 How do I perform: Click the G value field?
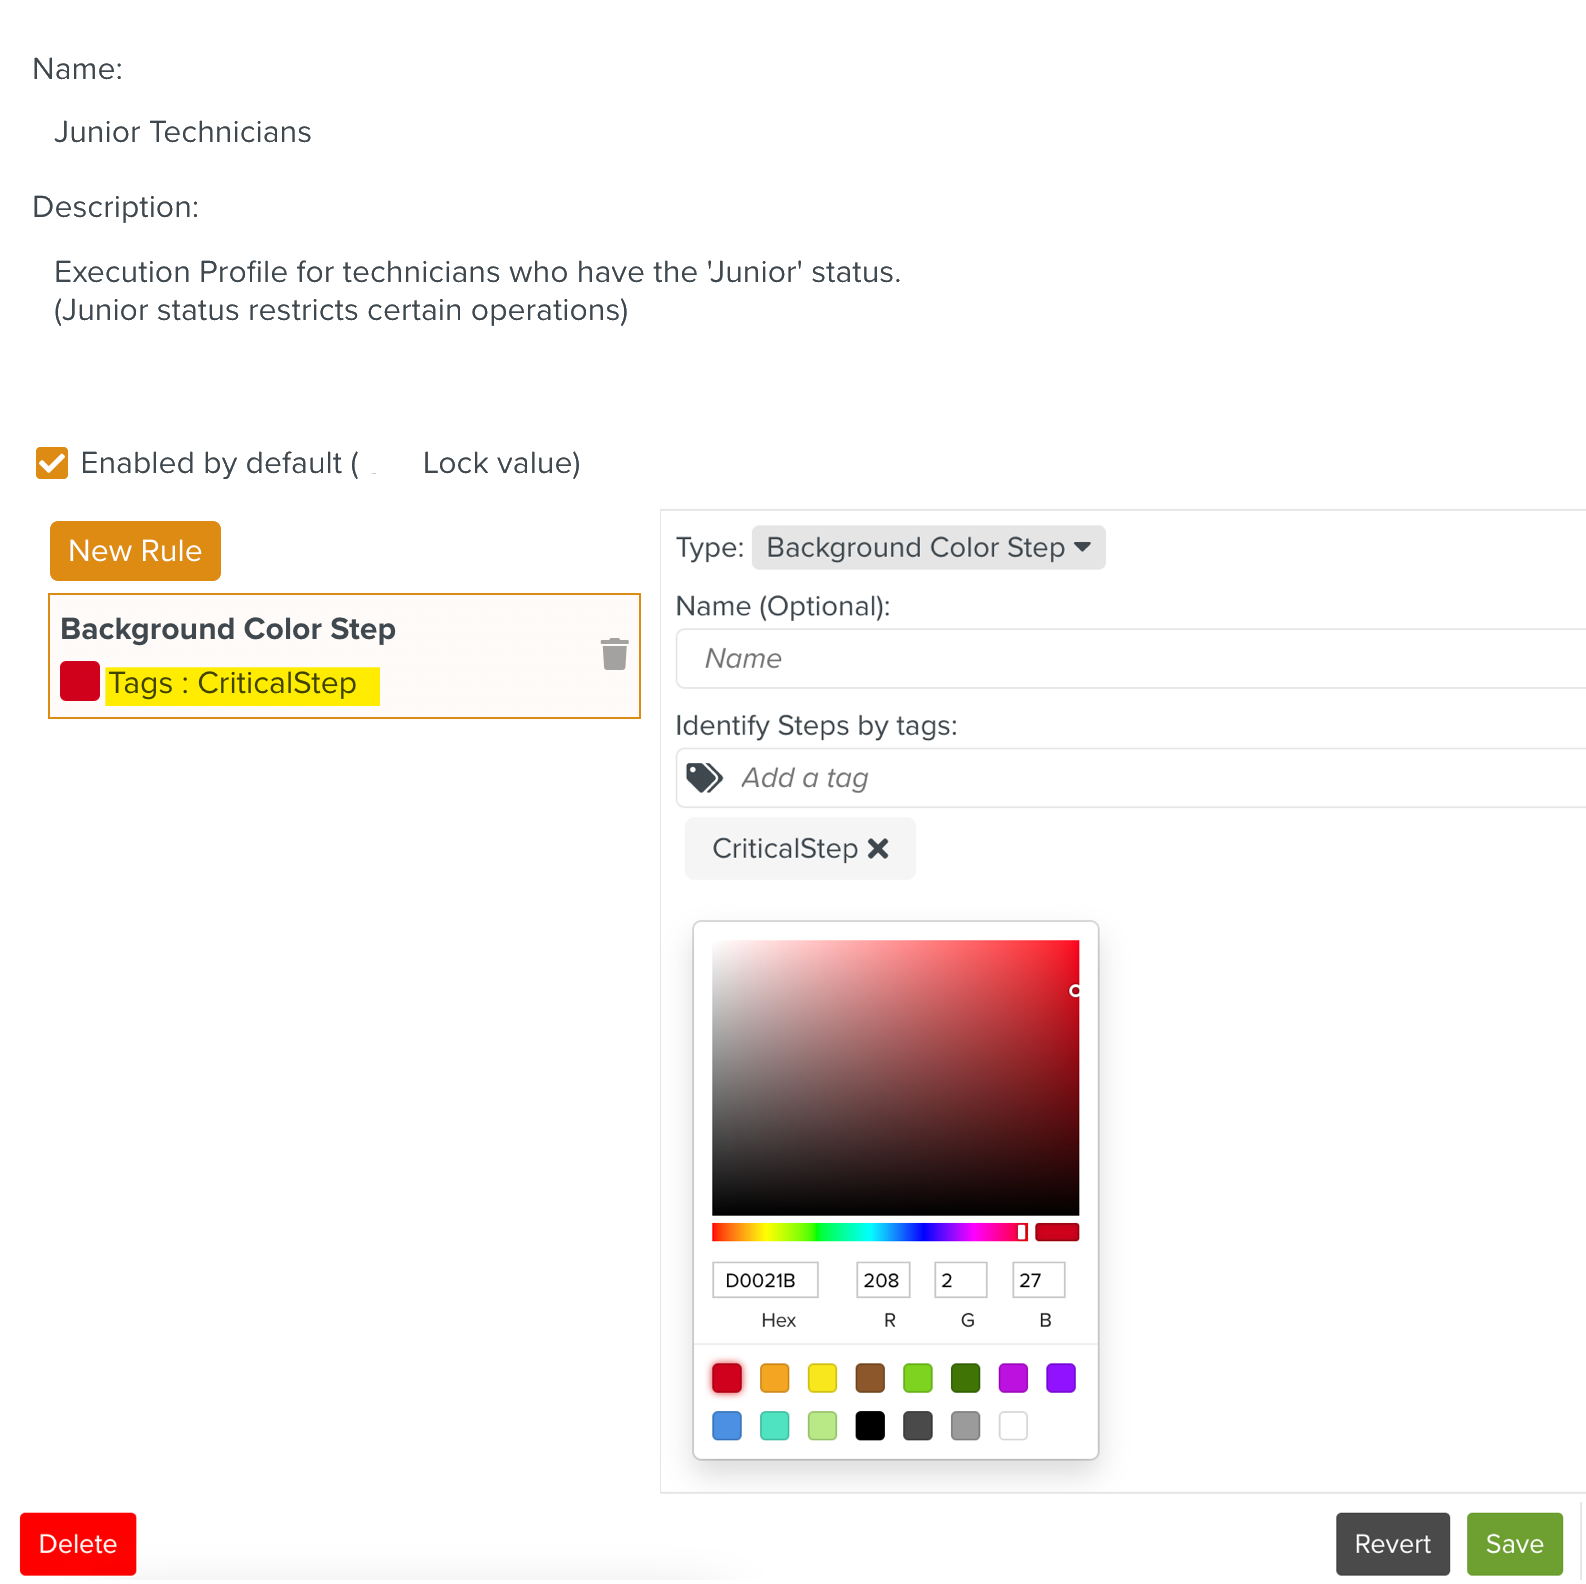[x=961, y=1280]
